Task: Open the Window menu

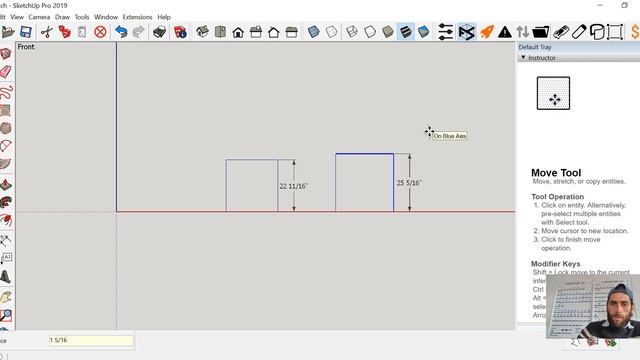Action: click(106, 17)
